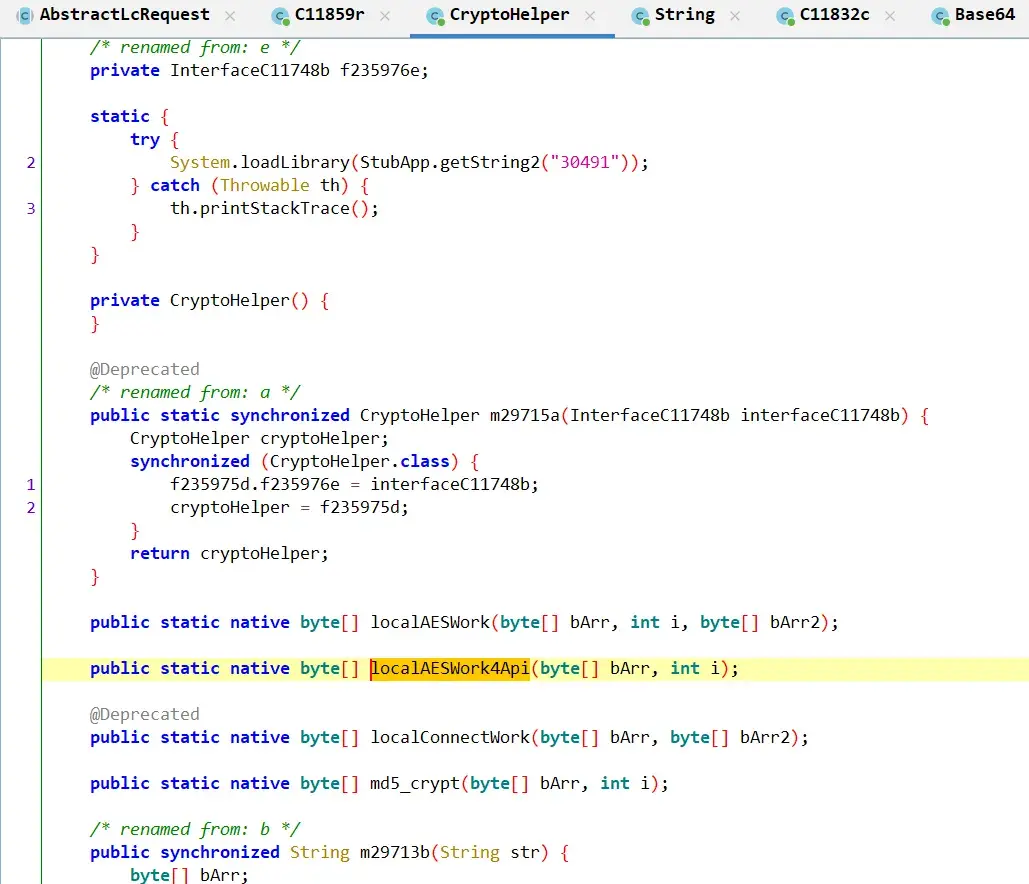The width and height of the screenshot is (1029, 884).
Task: Close the CryptoHelper tab
Action: 590,16
